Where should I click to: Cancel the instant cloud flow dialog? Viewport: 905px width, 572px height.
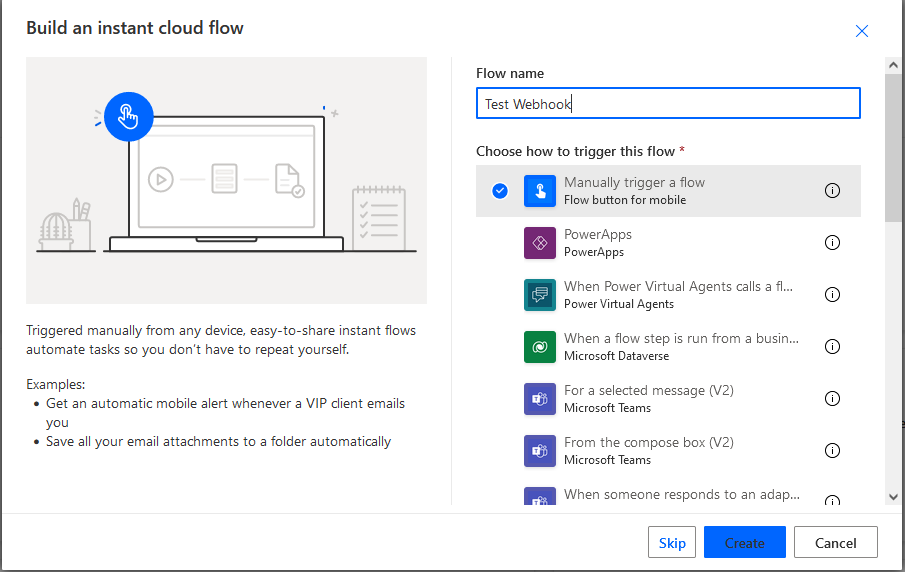tap(836, 542)
